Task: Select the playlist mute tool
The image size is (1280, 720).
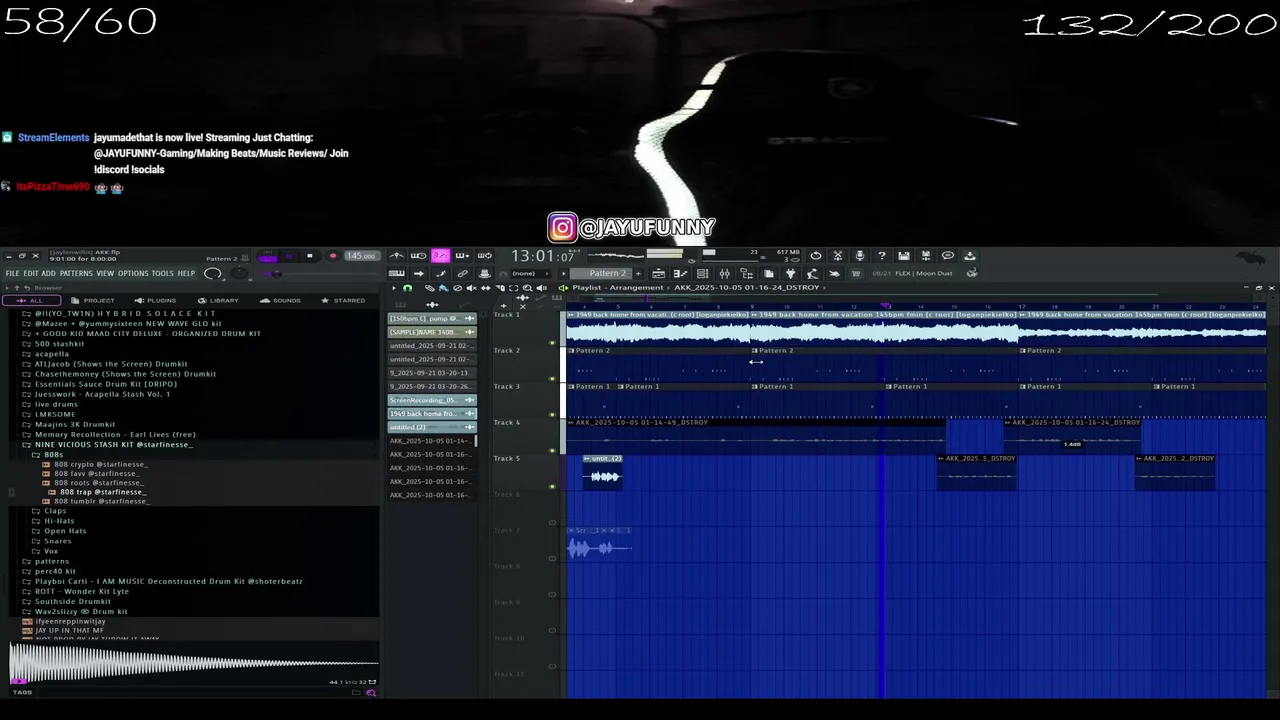Action: click(x=471, y=288)
